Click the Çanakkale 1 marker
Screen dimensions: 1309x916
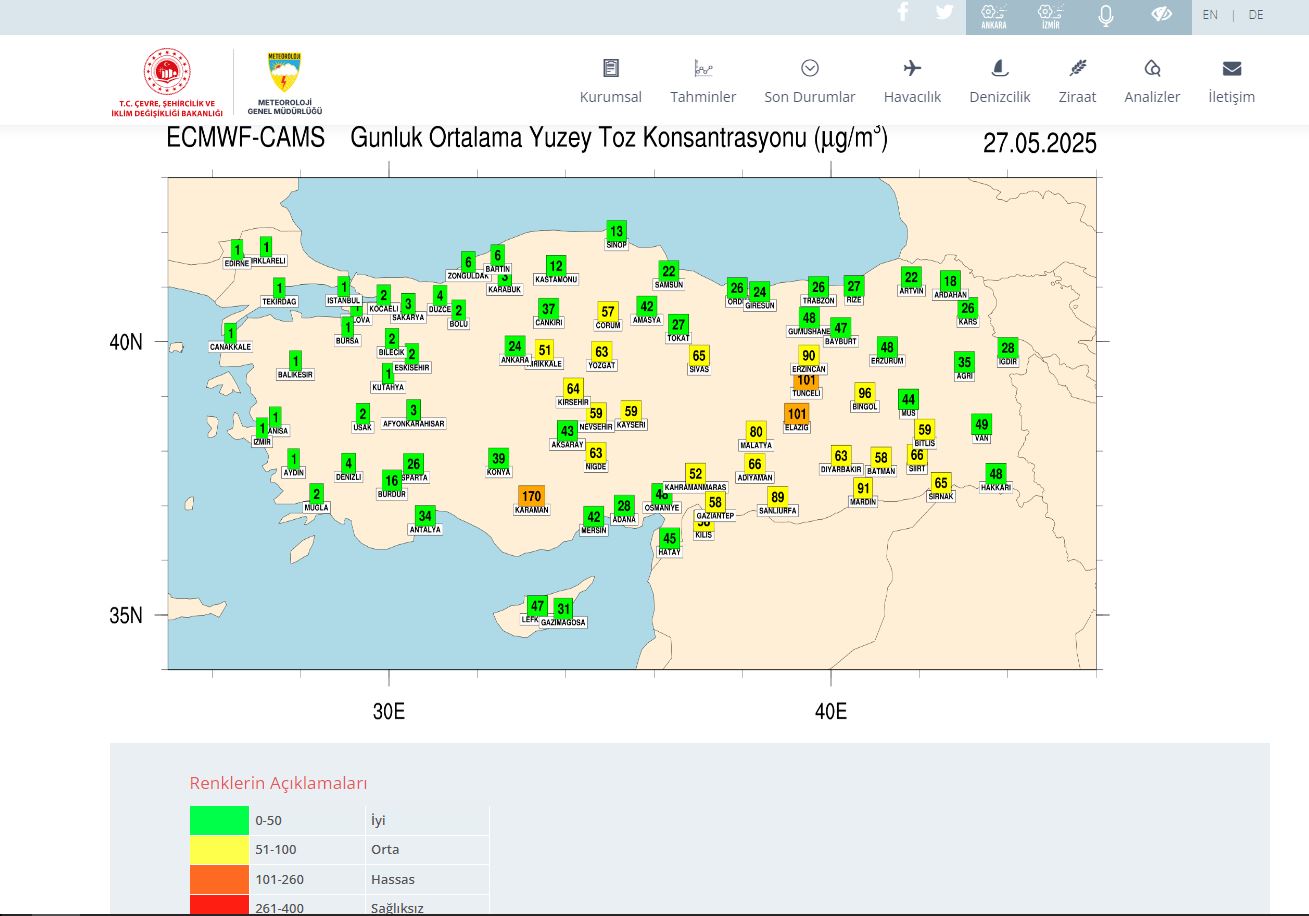click(231, 334)
